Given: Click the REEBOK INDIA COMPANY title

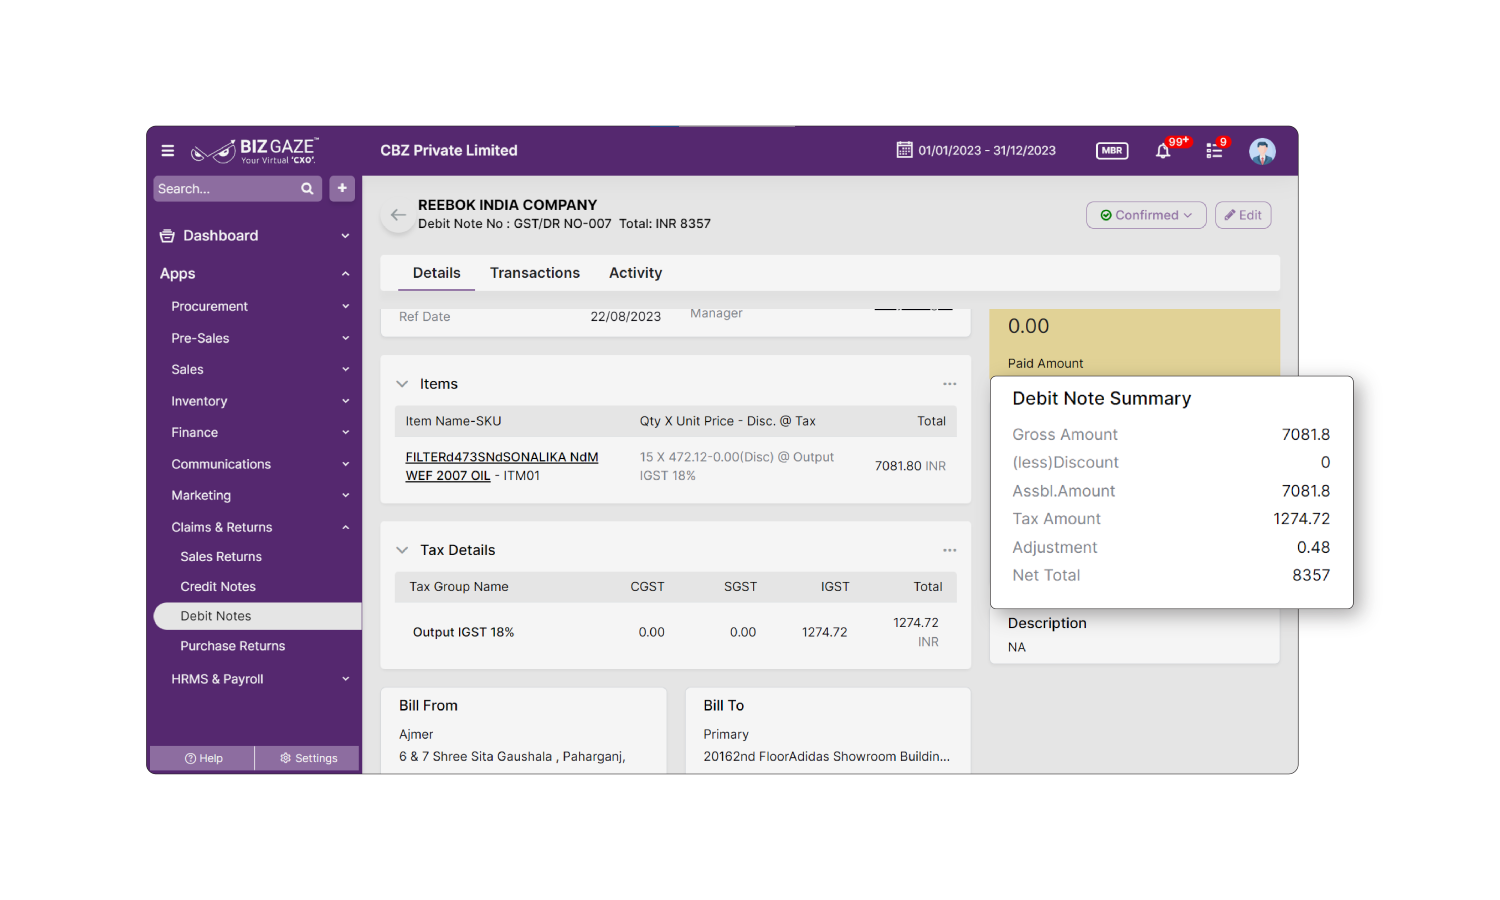Looking at the screenshot, I should click(507, 205).
